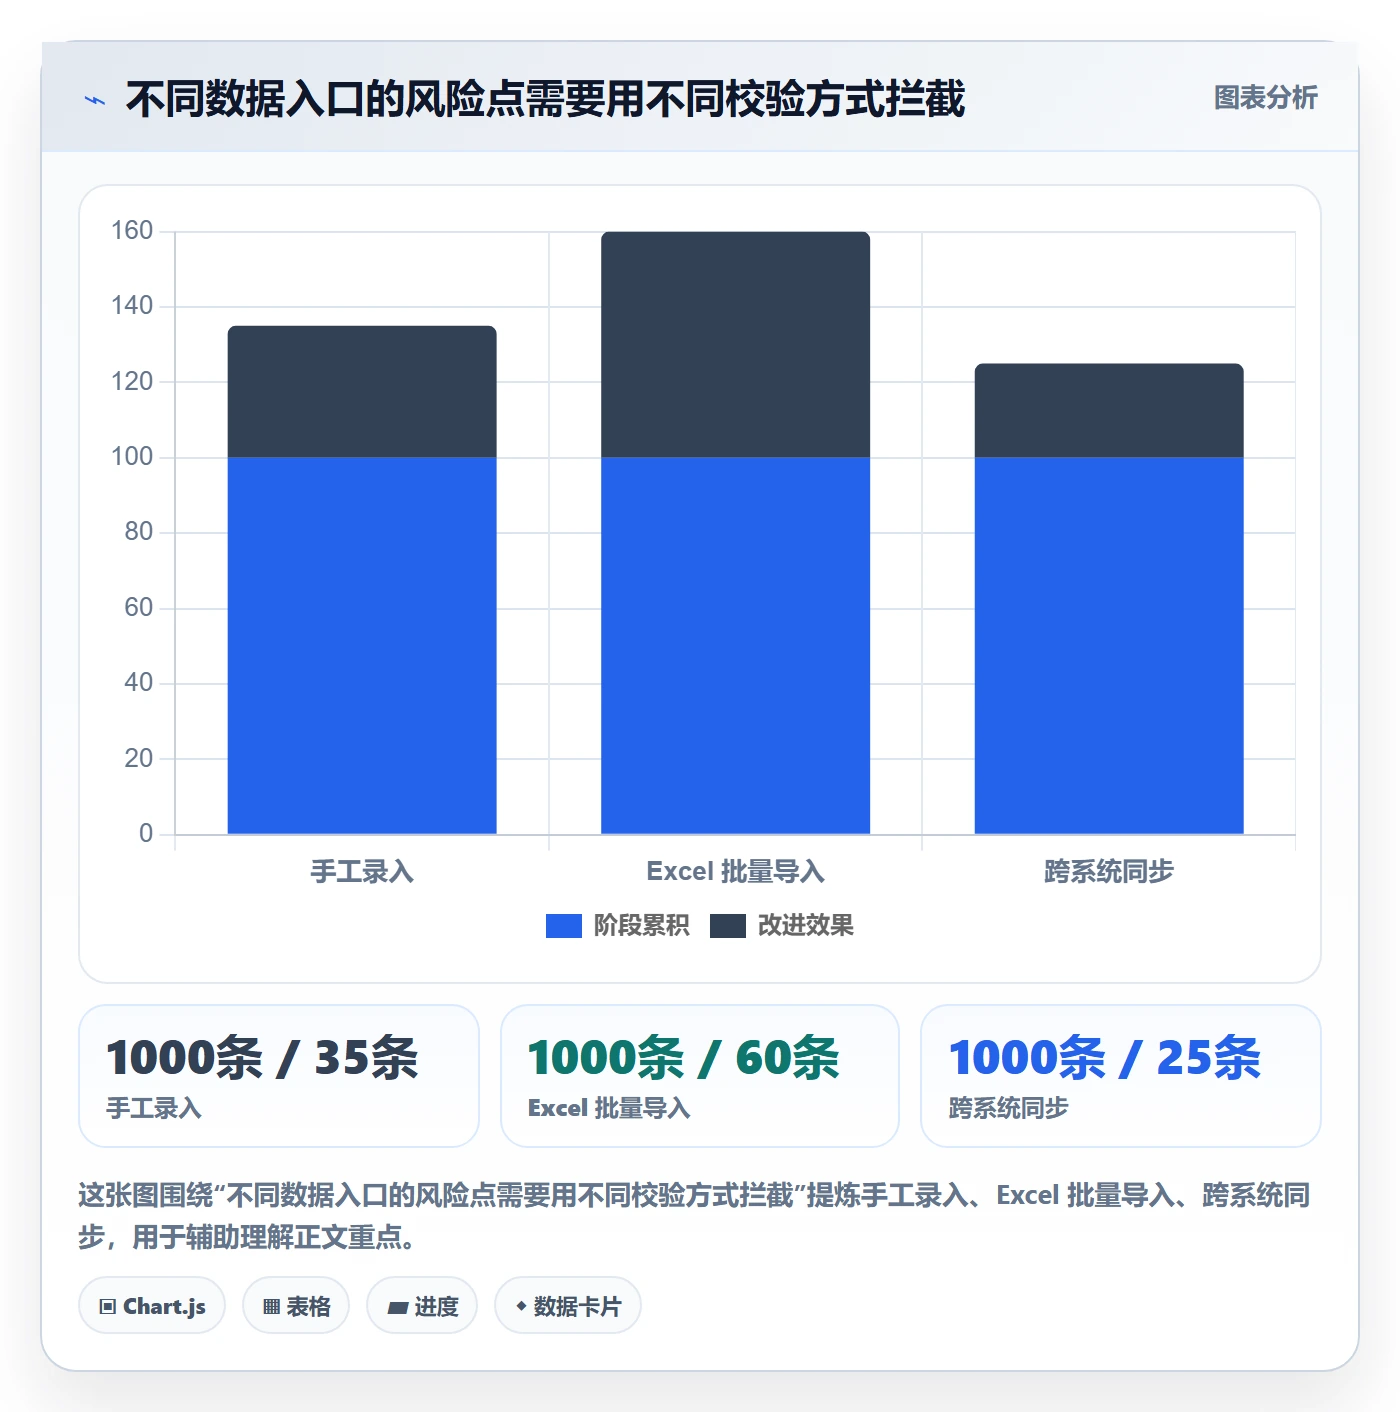
Task: Open the 1000条 / 60条 data card
Action: pyautogui.click(x=700, y=1076)
